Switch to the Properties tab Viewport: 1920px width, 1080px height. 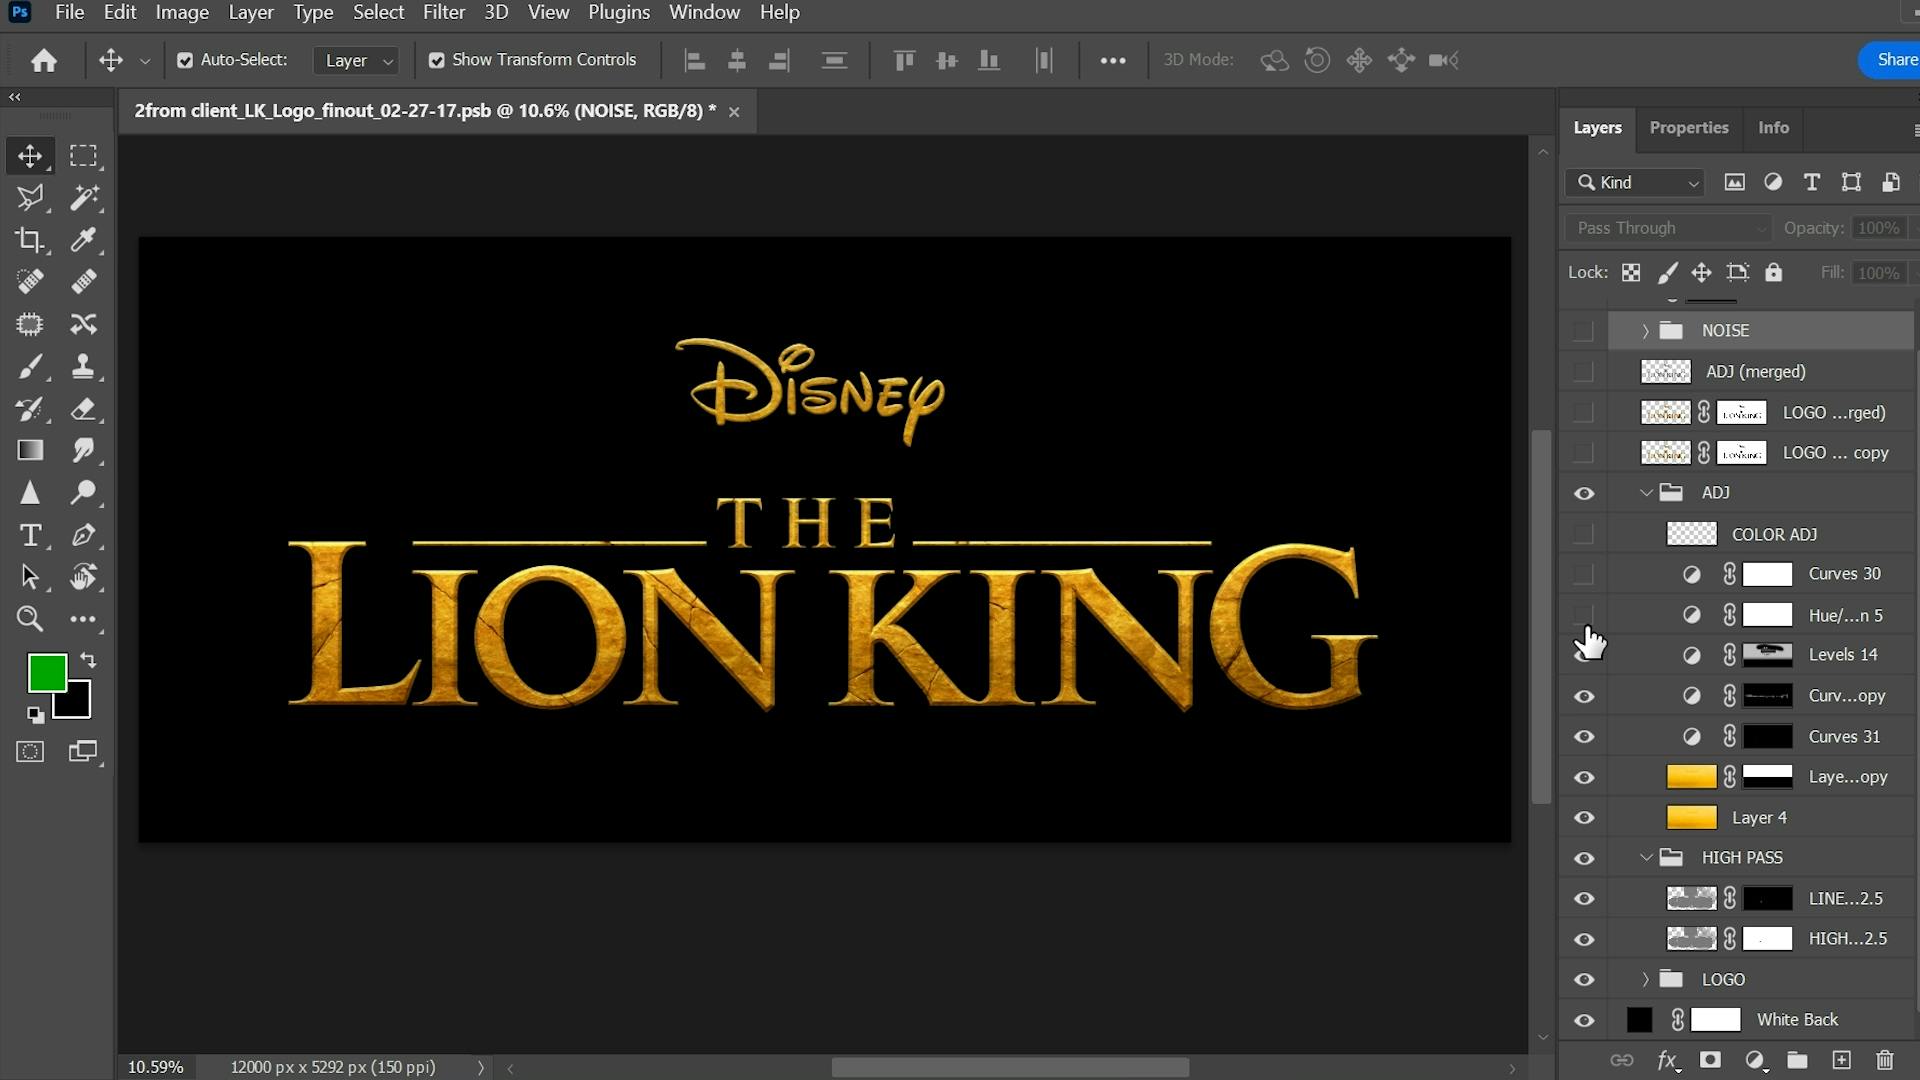tap(1689, 128)
